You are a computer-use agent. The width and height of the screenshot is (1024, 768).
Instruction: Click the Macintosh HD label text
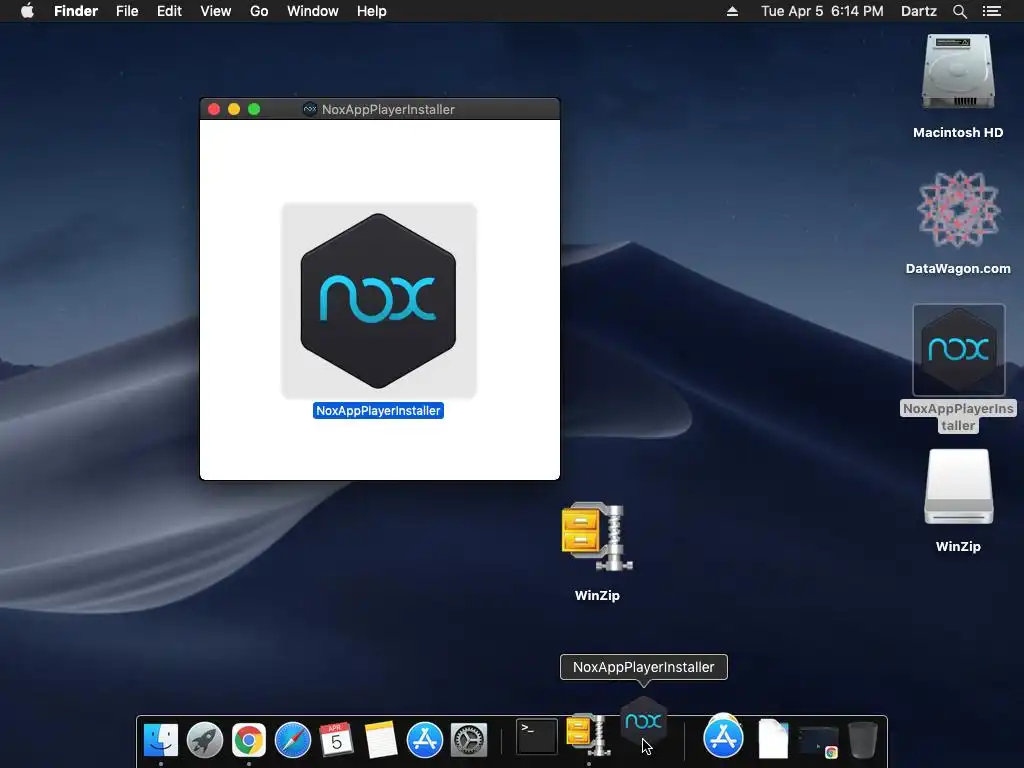[958, 133]
